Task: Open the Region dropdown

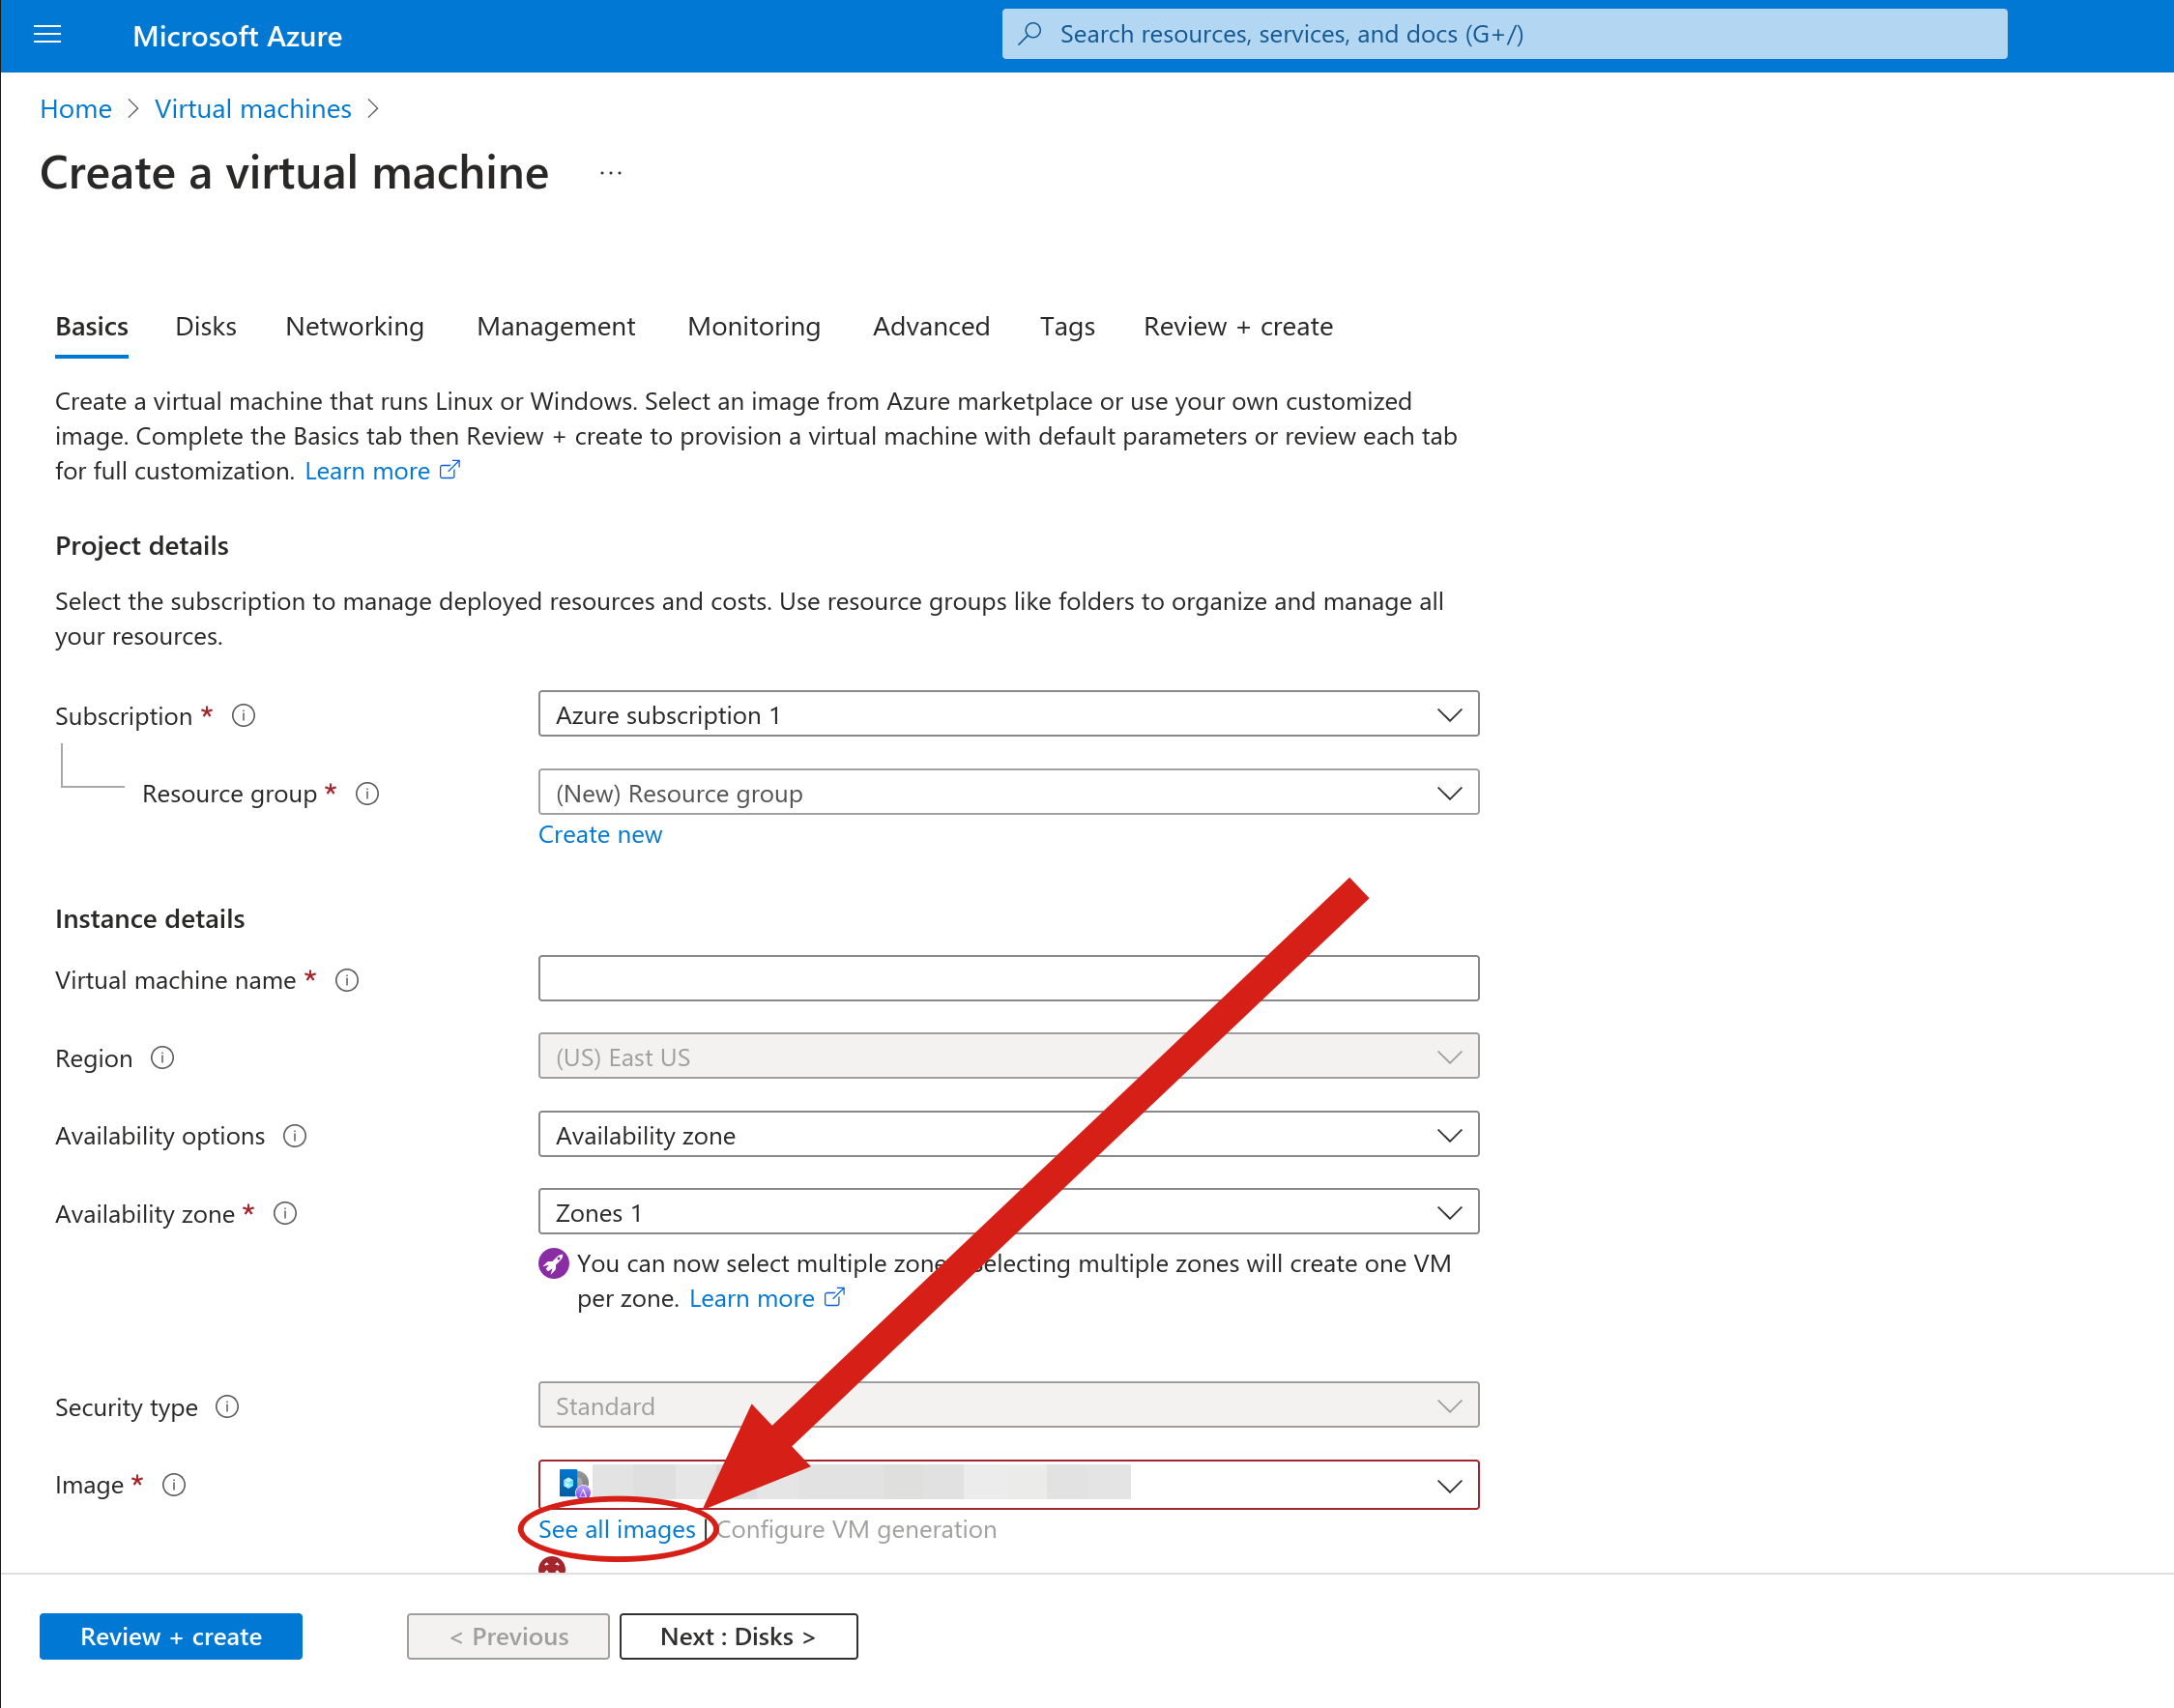Action: [x=1008, y=1056]
